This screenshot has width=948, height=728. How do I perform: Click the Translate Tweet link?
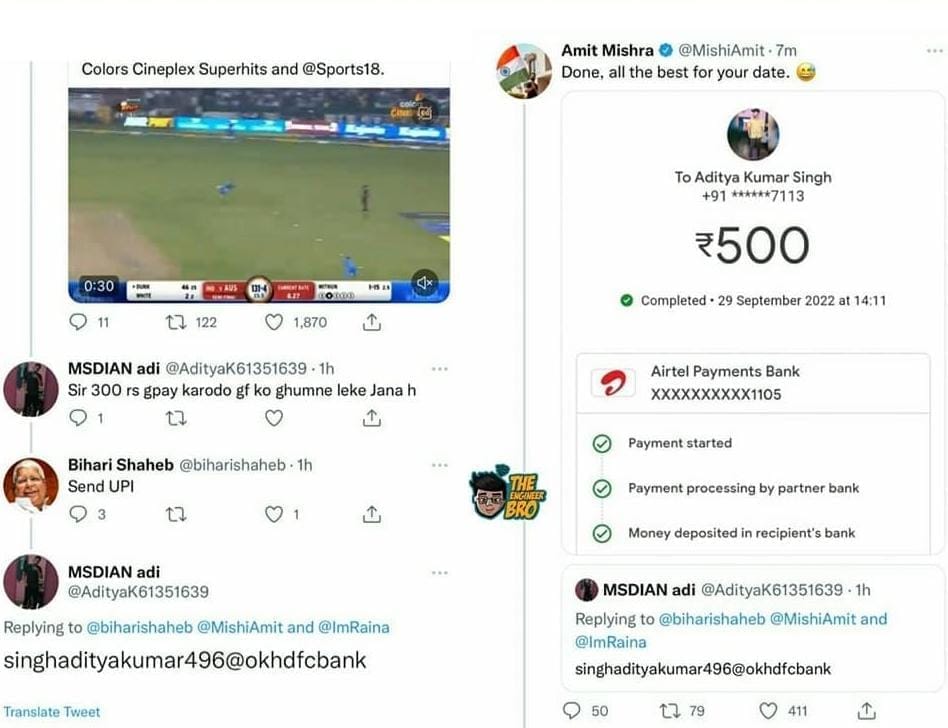pos(52,712)
